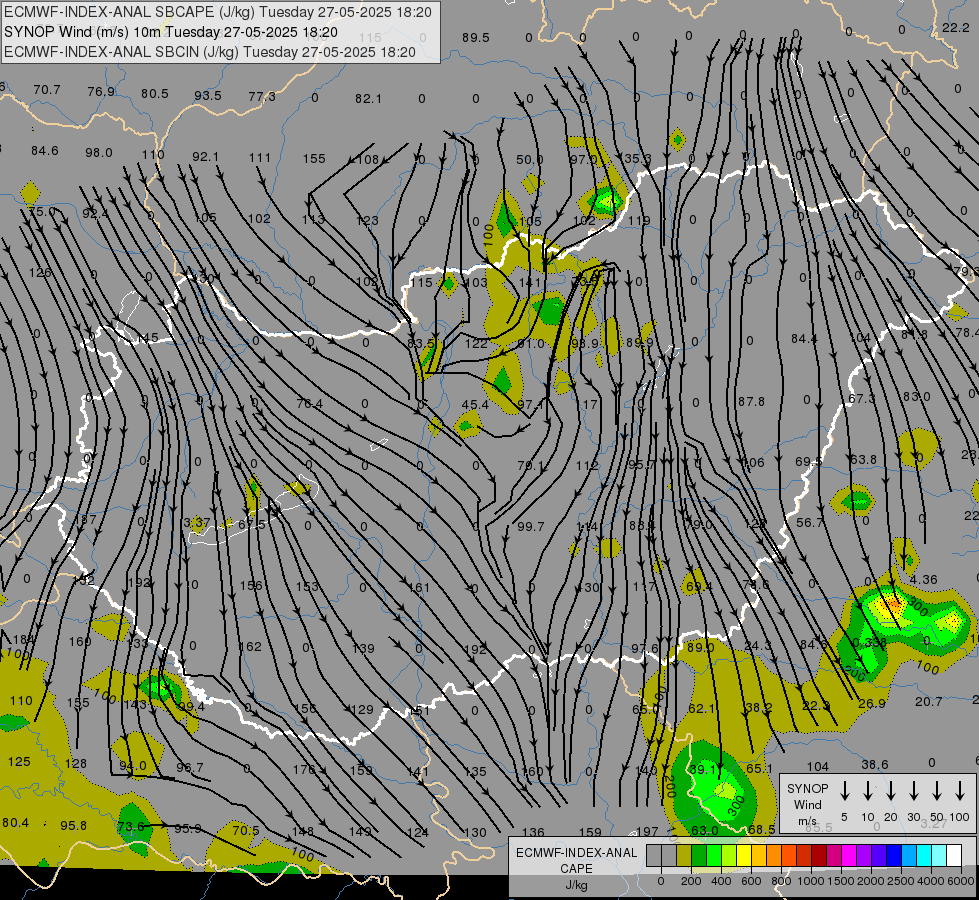Click the map value 99.7
Screen dimensions: 979x900
point(531,527)
